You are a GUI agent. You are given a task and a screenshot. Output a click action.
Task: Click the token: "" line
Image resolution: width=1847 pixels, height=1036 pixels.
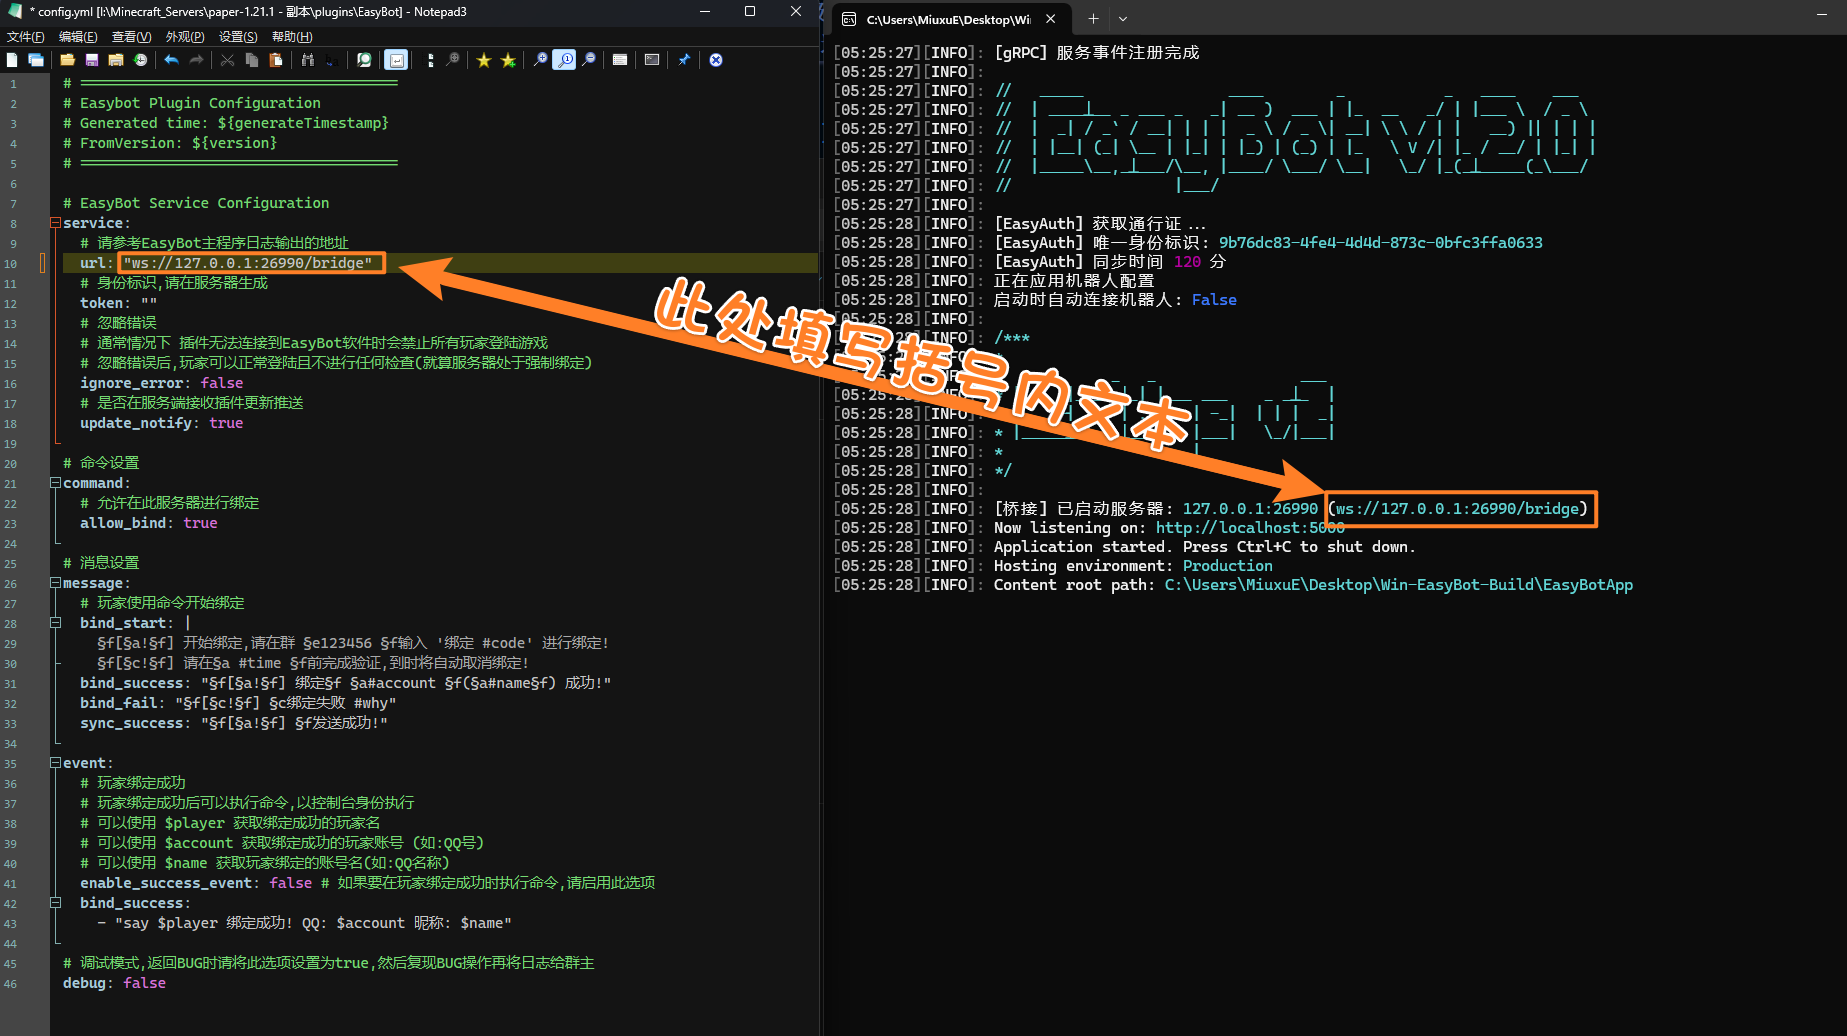click(x=119, y=303)
